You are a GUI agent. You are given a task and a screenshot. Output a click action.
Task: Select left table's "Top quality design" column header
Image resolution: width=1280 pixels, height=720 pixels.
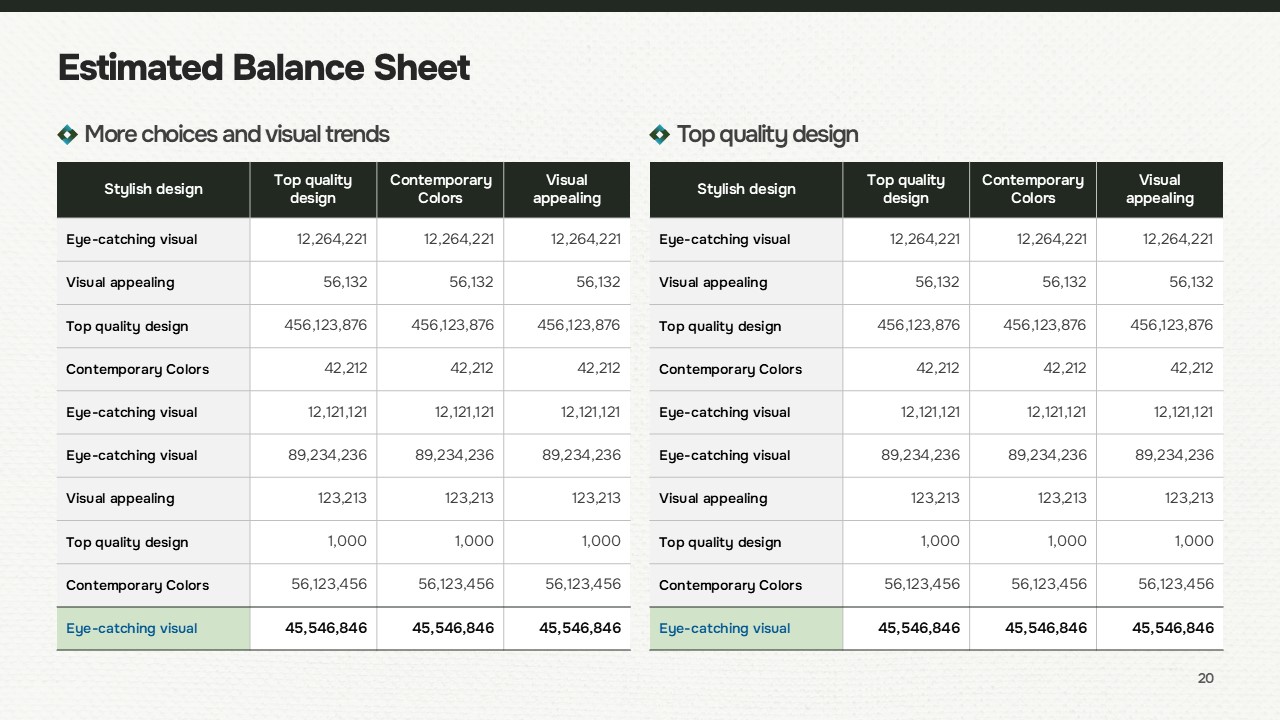pos(313,189)
